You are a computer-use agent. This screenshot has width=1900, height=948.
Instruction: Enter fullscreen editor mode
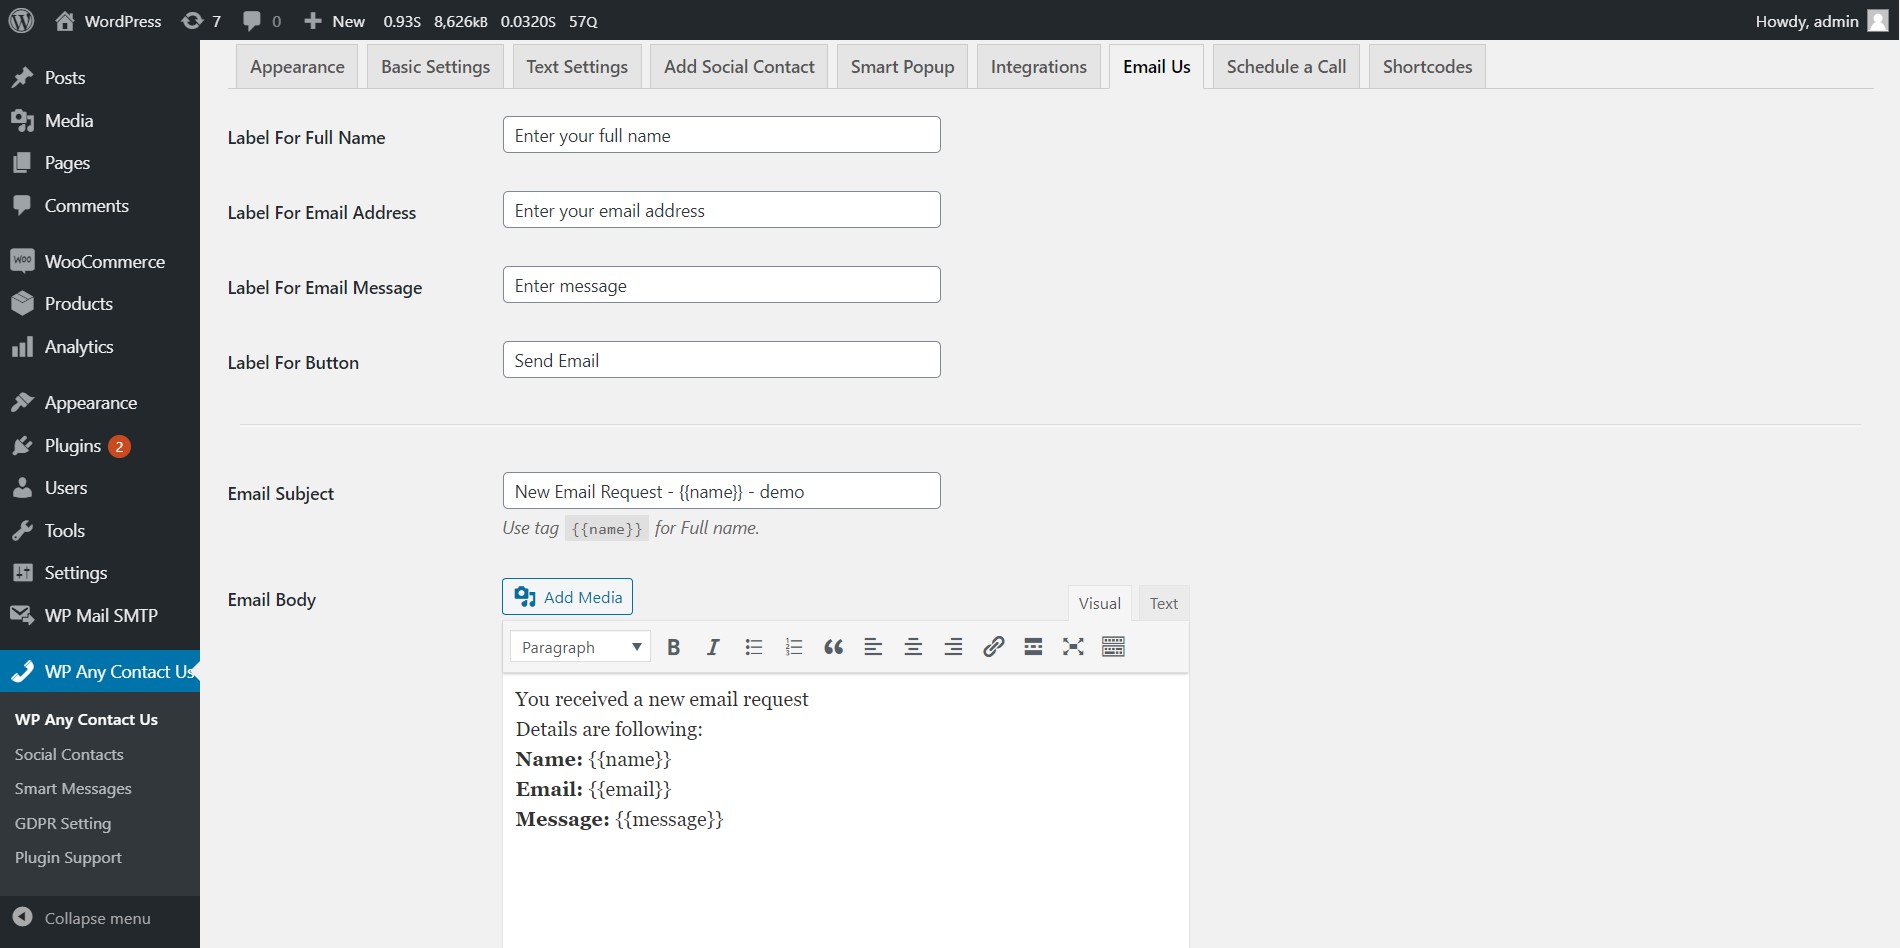[x=1073, y=647]
